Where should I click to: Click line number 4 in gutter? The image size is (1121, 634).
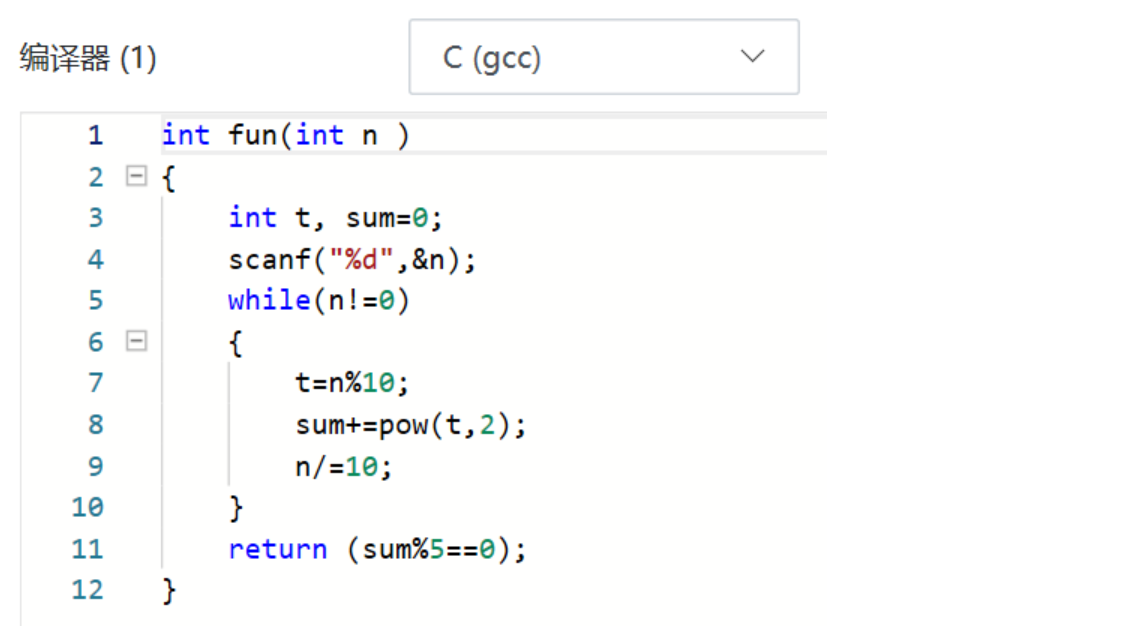click(96, 259)
